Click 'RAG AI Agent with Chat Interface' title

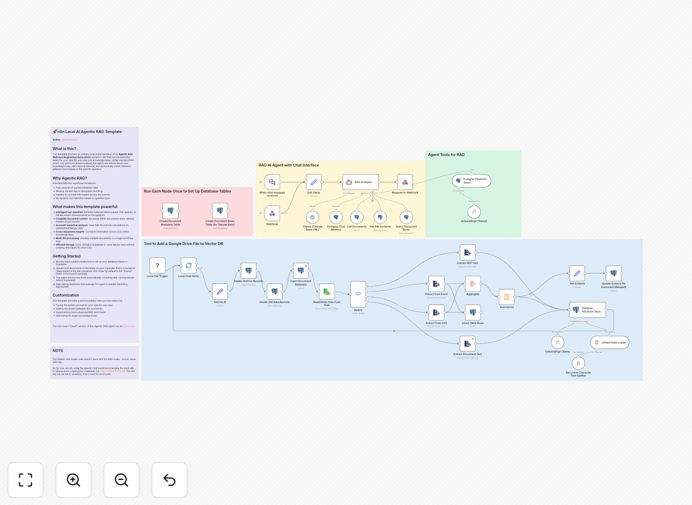click(x=289, y=165)
